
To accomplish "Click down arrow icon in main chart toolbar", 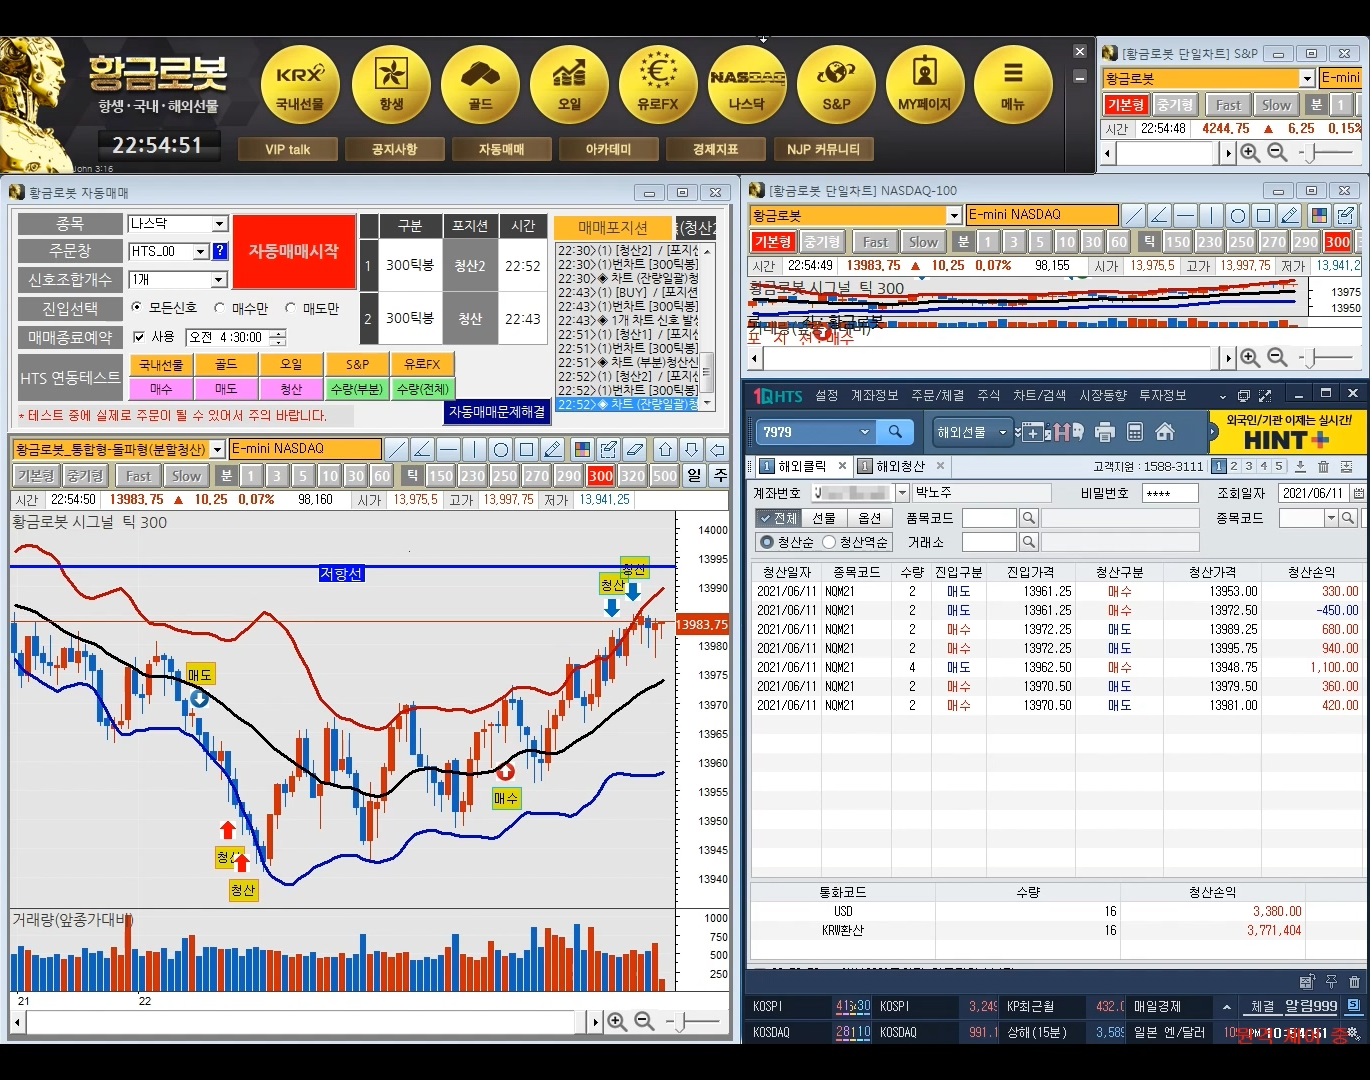I will 691,450.
